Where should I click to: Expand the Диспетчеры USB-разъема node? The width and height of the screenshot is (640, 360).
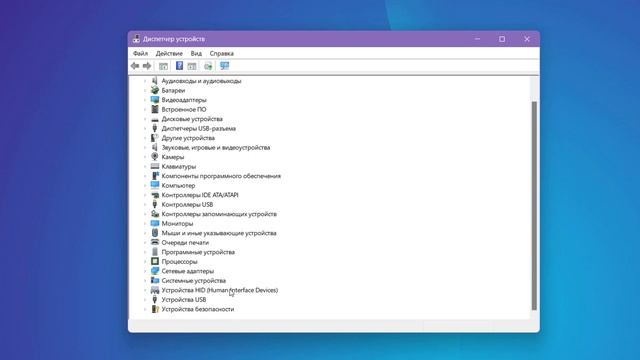pos(145,129)
